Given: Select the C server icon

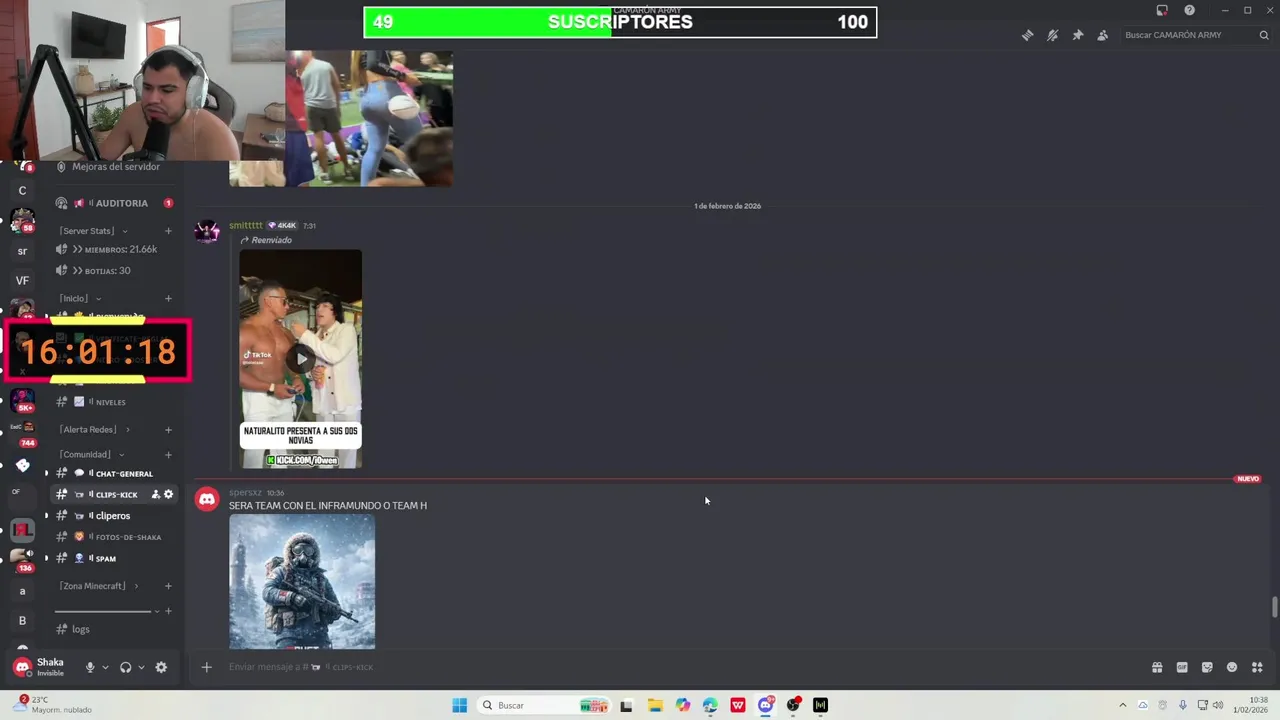Looking at the screenshot, I should [x=22, y=190].
